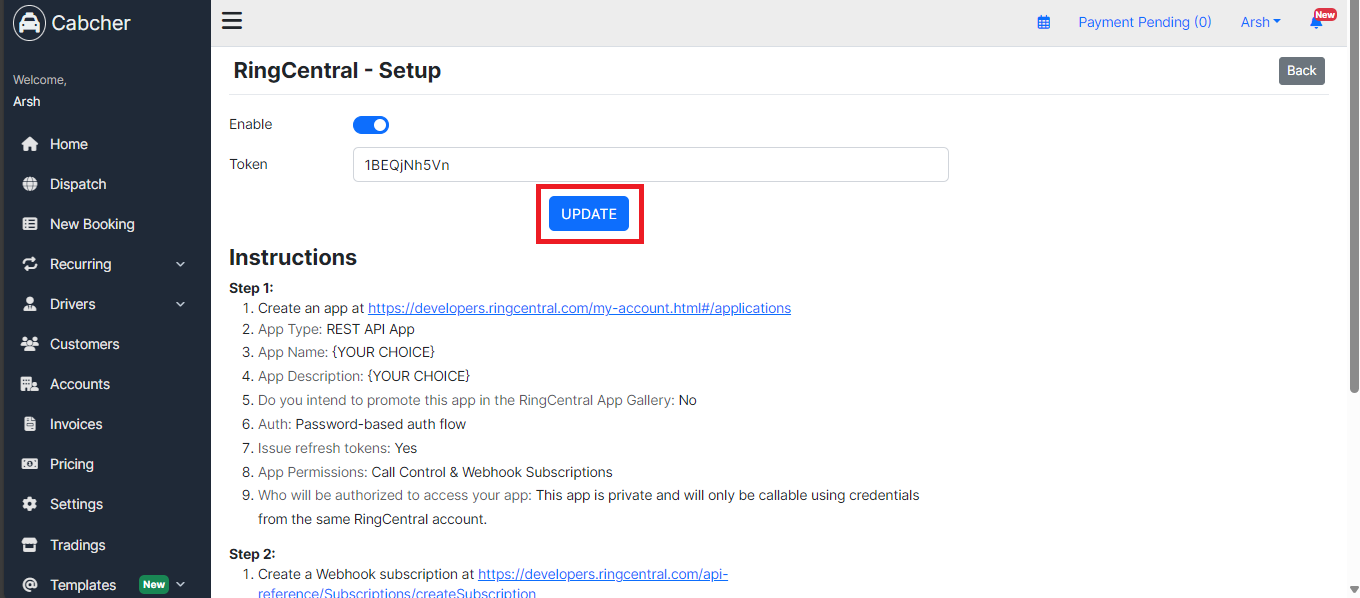Expand the Recurring submenu chevron

tap(181, 264)
